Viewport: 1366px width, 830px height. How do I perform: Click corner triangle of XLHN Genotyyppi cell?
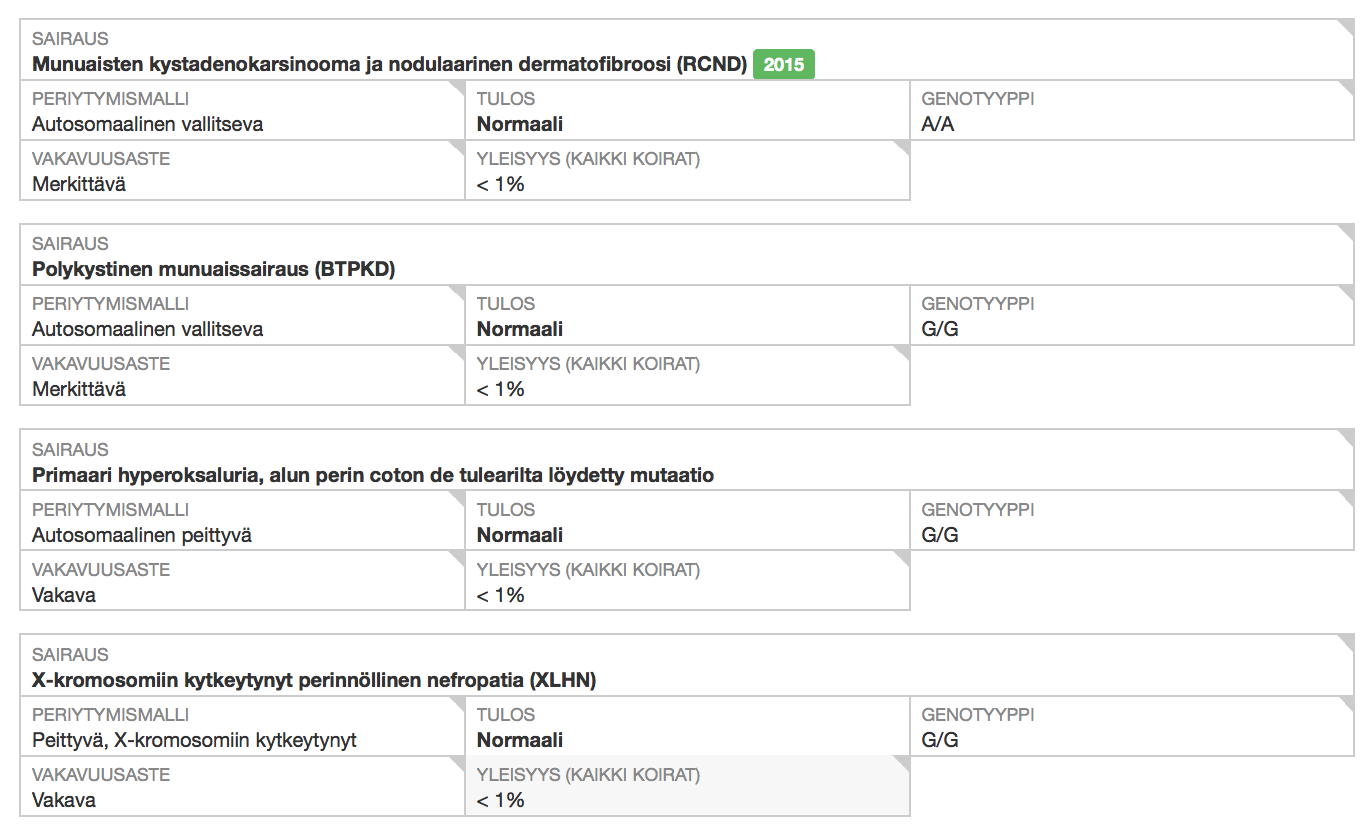click(1347, 702)
